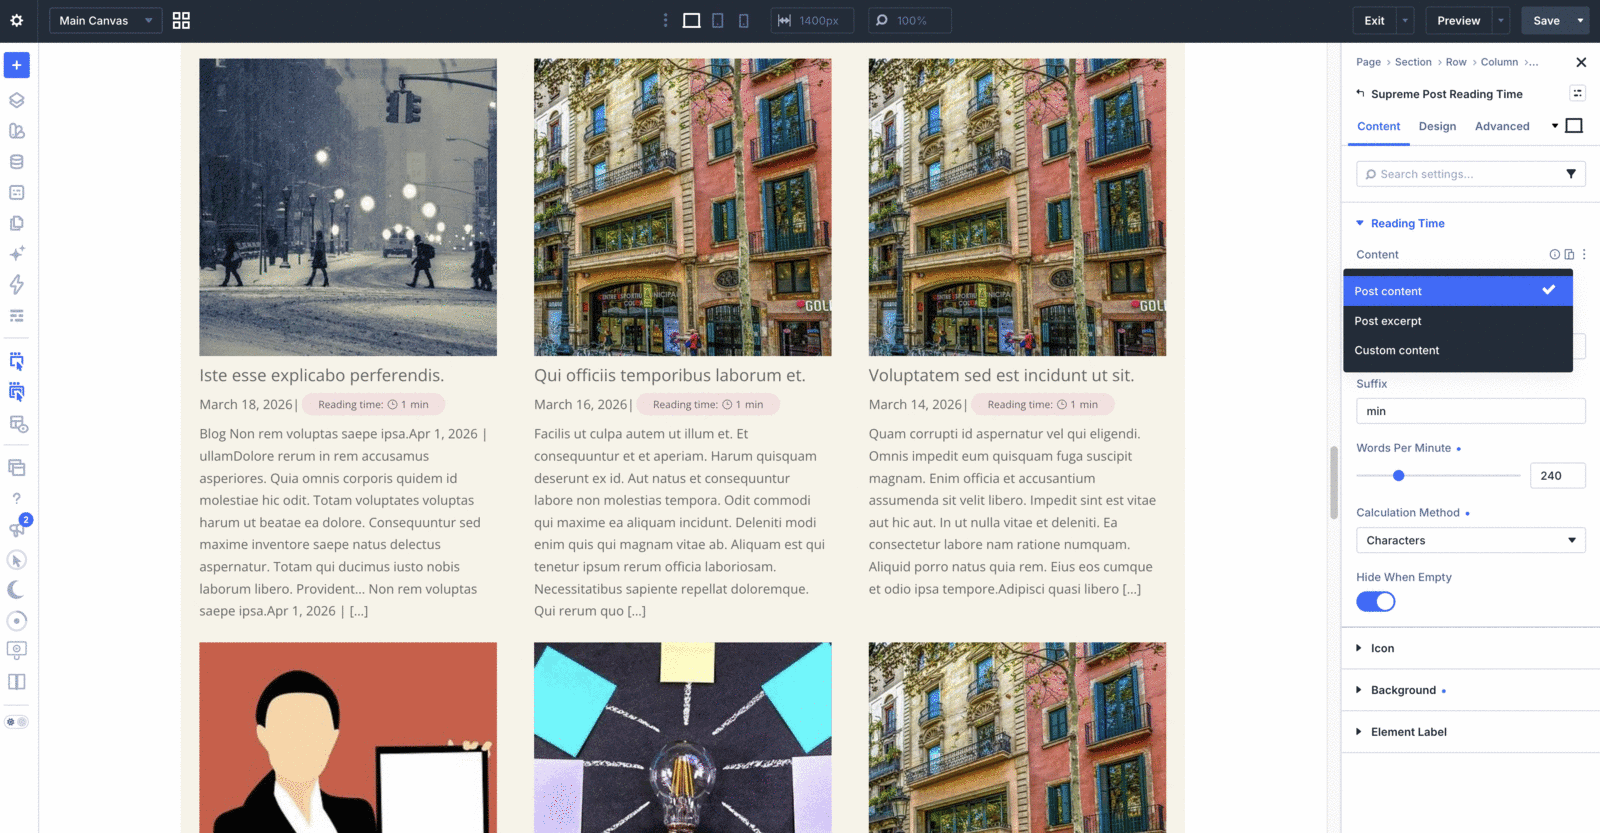The width and height of the screenshot is (1600, 833).
Task: Open the pages copy icon in sidebar
Action: coord(17,223)
